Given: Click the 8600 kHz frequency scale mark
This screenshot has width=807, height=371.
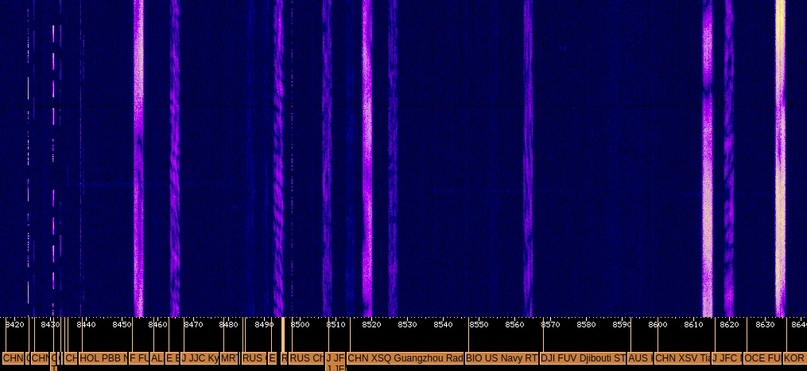Looking at the screenshot, I should click(x=657, y=325).
